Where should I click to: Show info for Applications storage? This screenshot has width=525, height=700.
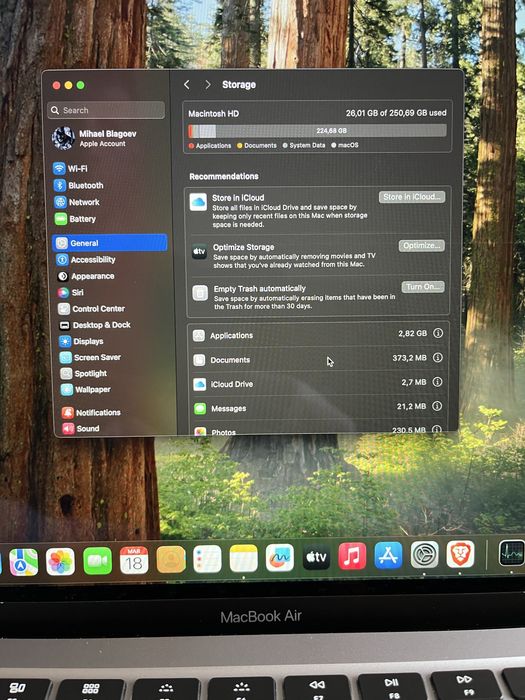tap(438, 333)
